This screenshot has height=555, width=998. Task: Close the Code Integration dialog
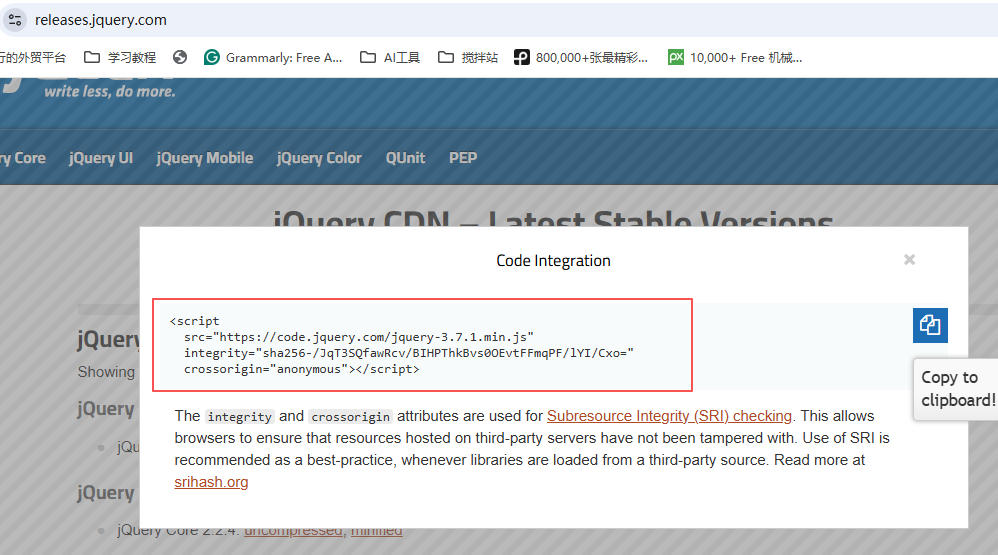pos(910,260)
